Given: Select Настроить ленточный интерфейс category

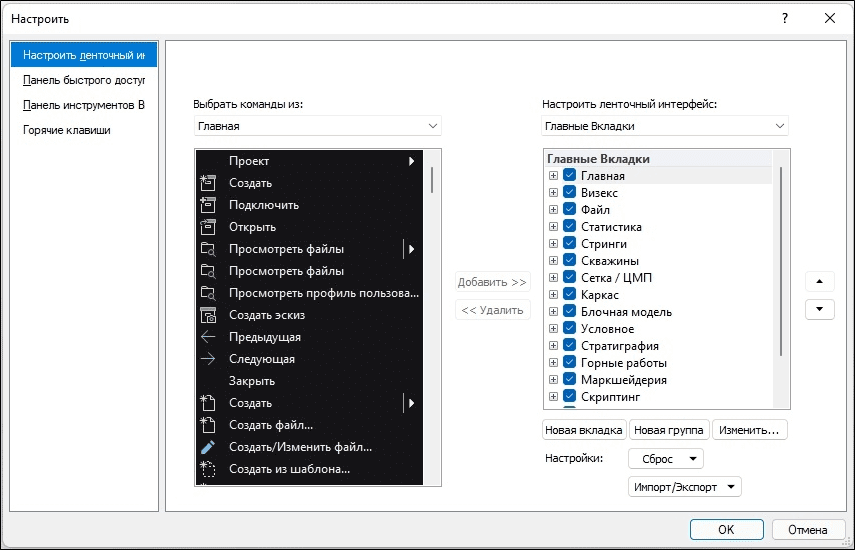Looking at the screenshot, I should coord(84,55).
